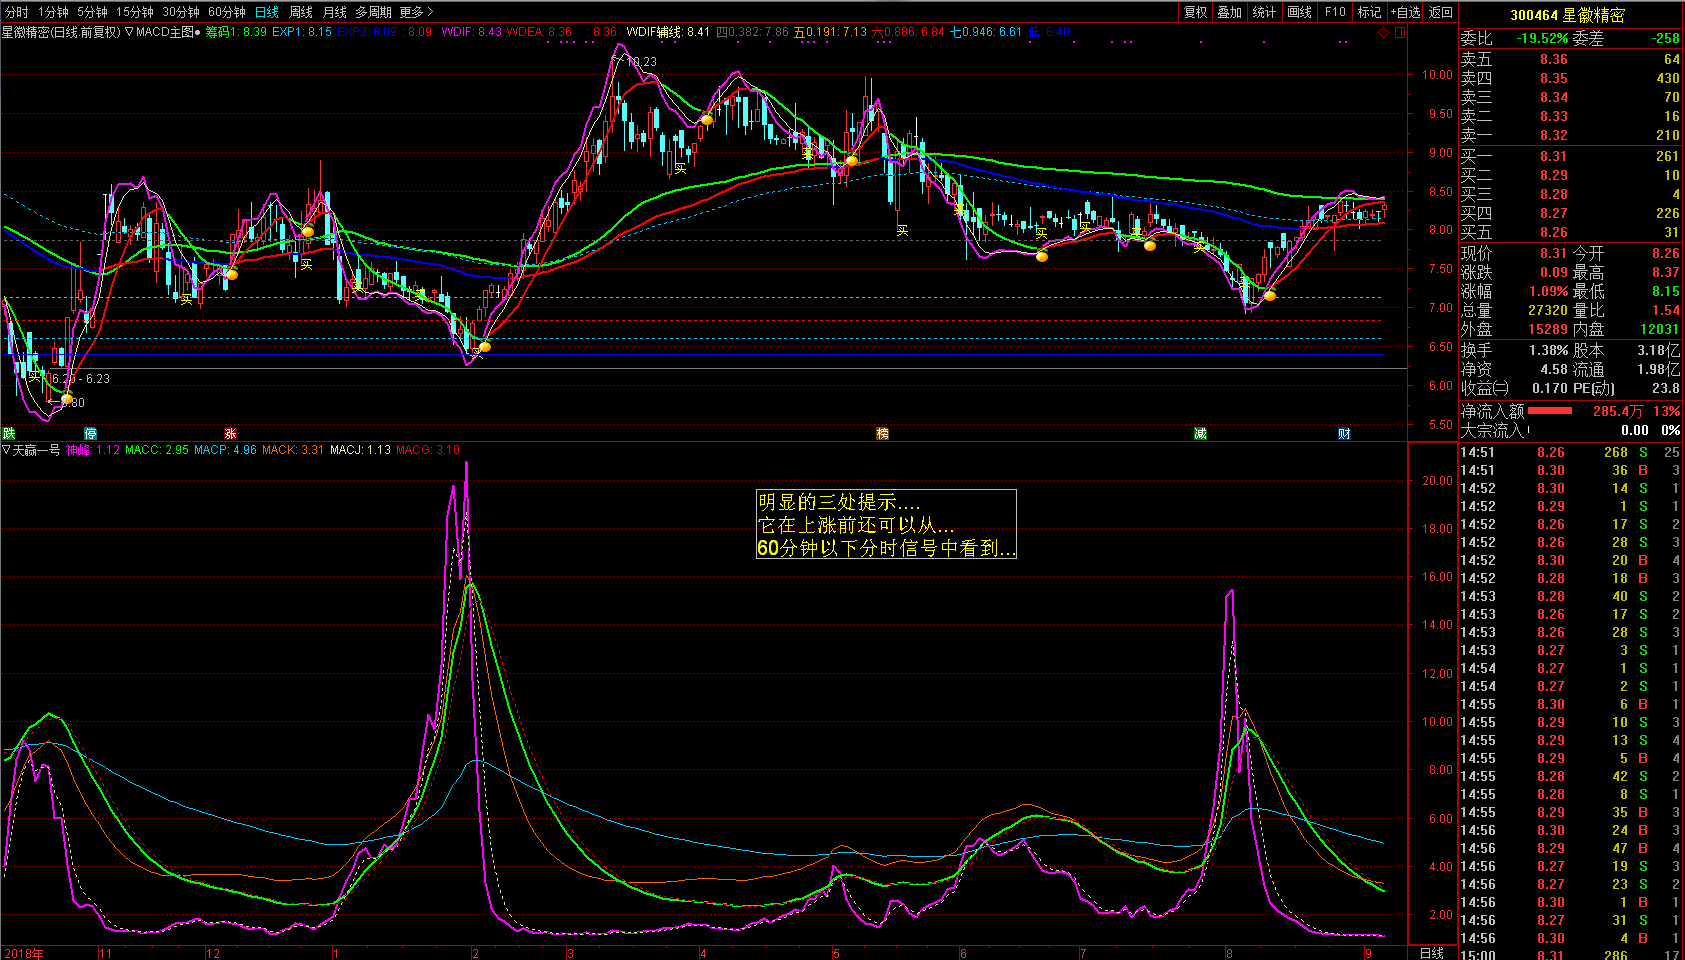Click the 停 marker icon at the chart bottom
Screen dimensions: 1685x960
pyautogui.click(x=91, y=434)
